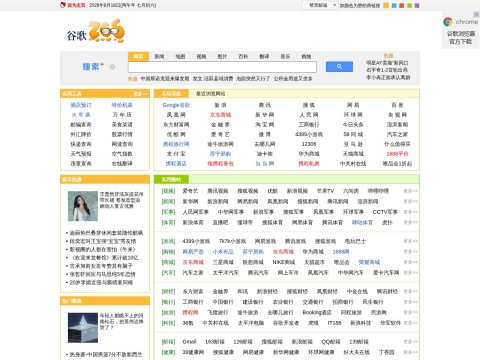Click the Chrome logo in the ad
This screenshot has height=360, width=480.
pyautogui.click(x=448, y=22)
